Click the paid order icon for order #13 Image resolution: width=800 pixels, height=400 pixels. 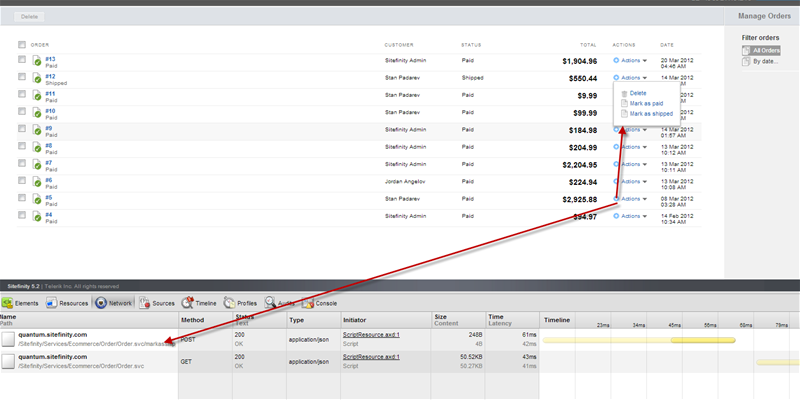pyautogui.click(x=36, y=61)
